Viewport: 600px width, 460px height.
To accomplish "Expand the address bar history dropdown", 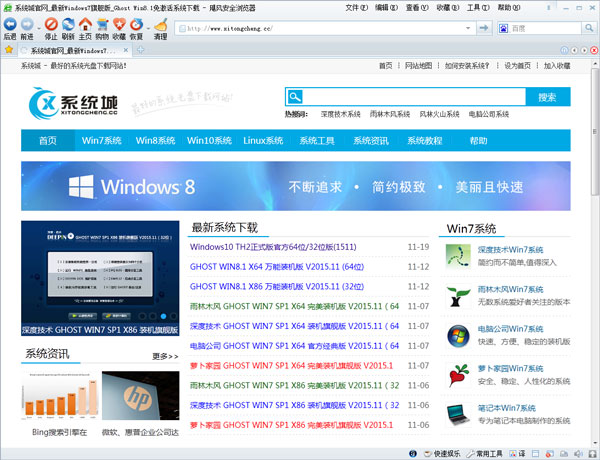I will pos(468,28).
